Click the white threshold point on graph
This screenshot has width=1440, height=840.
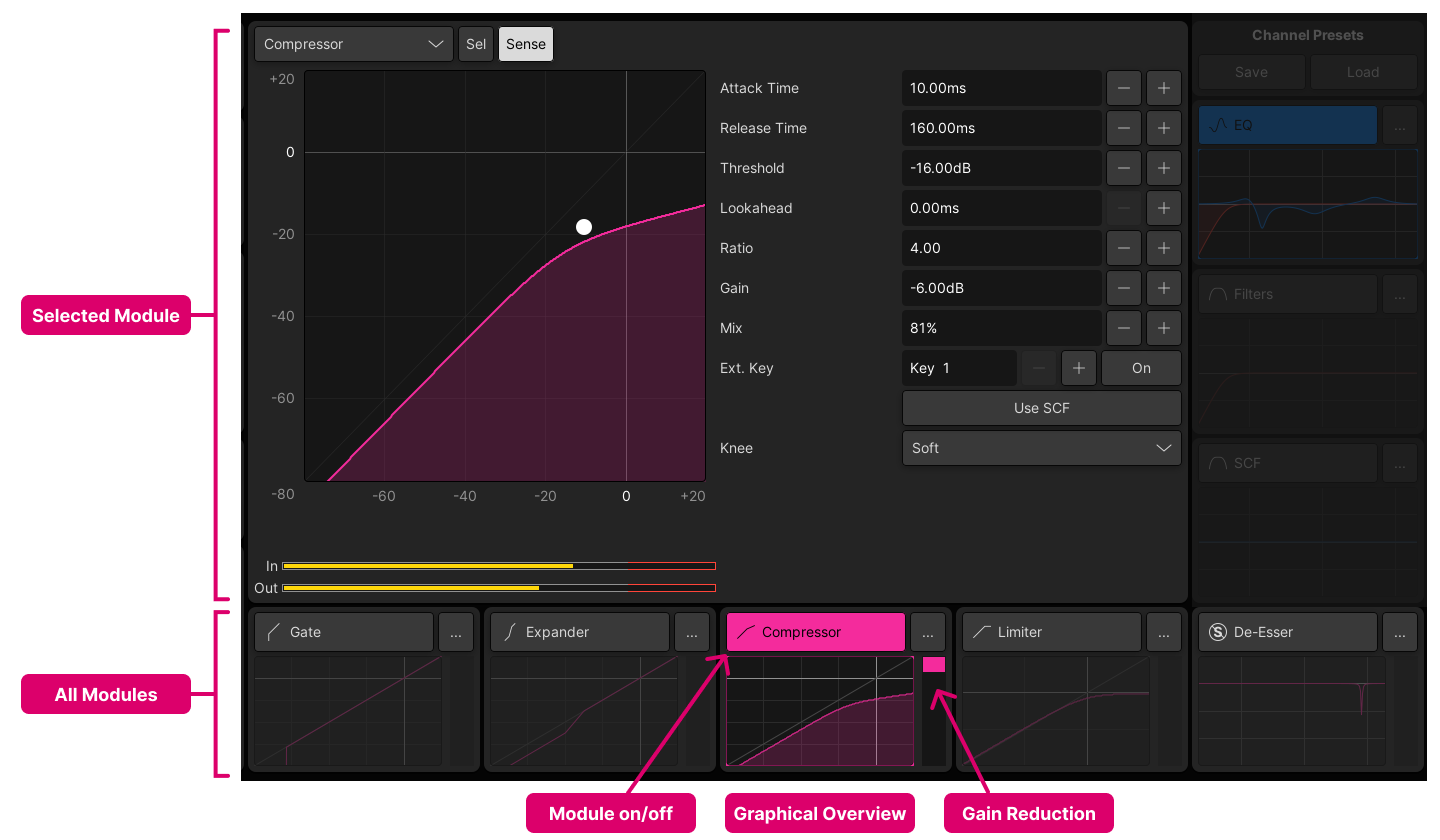point(584,227)
